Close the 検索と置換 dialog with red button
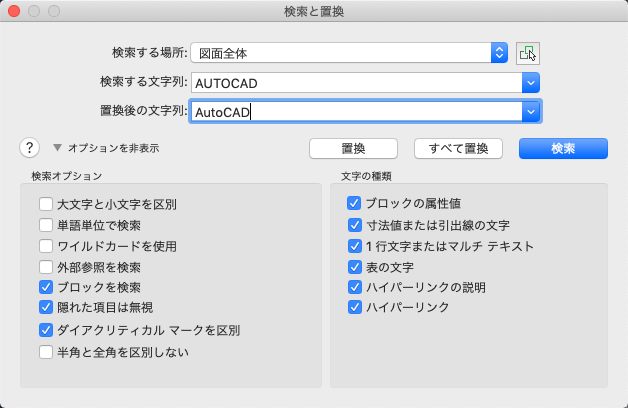 coord(14,11)
